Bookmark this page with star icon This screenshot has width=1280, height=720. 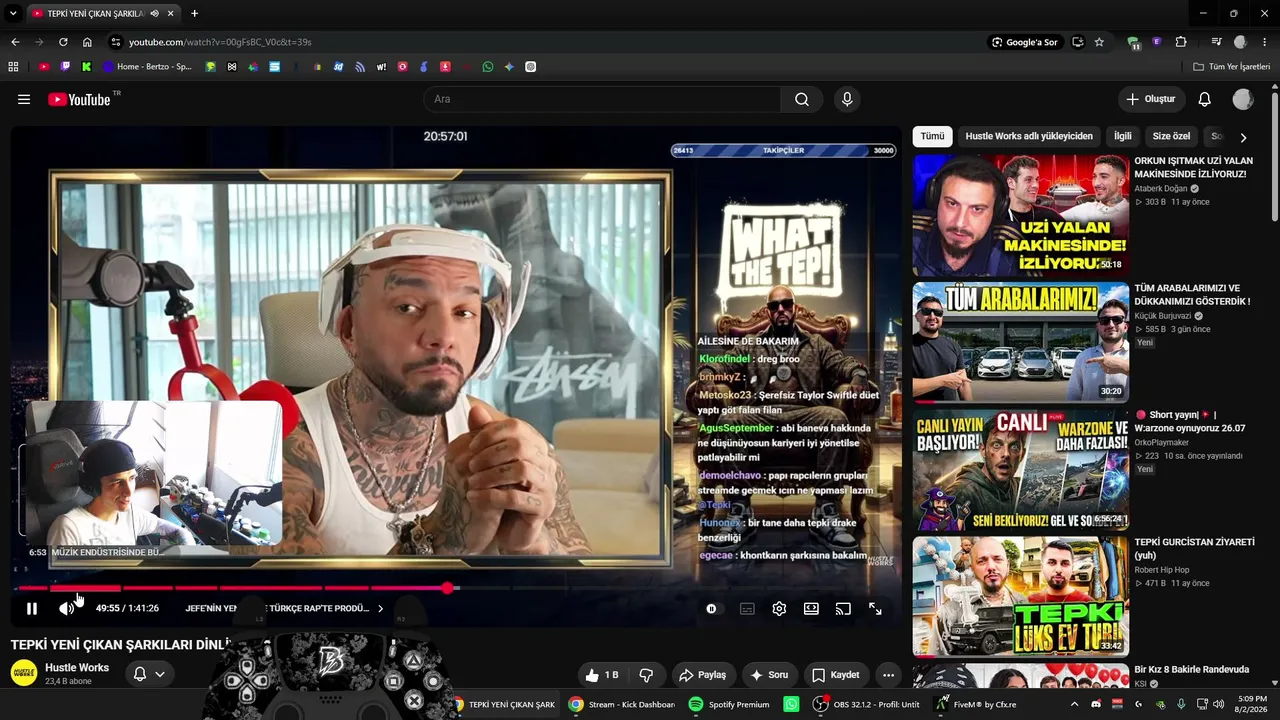point(1099,42)
